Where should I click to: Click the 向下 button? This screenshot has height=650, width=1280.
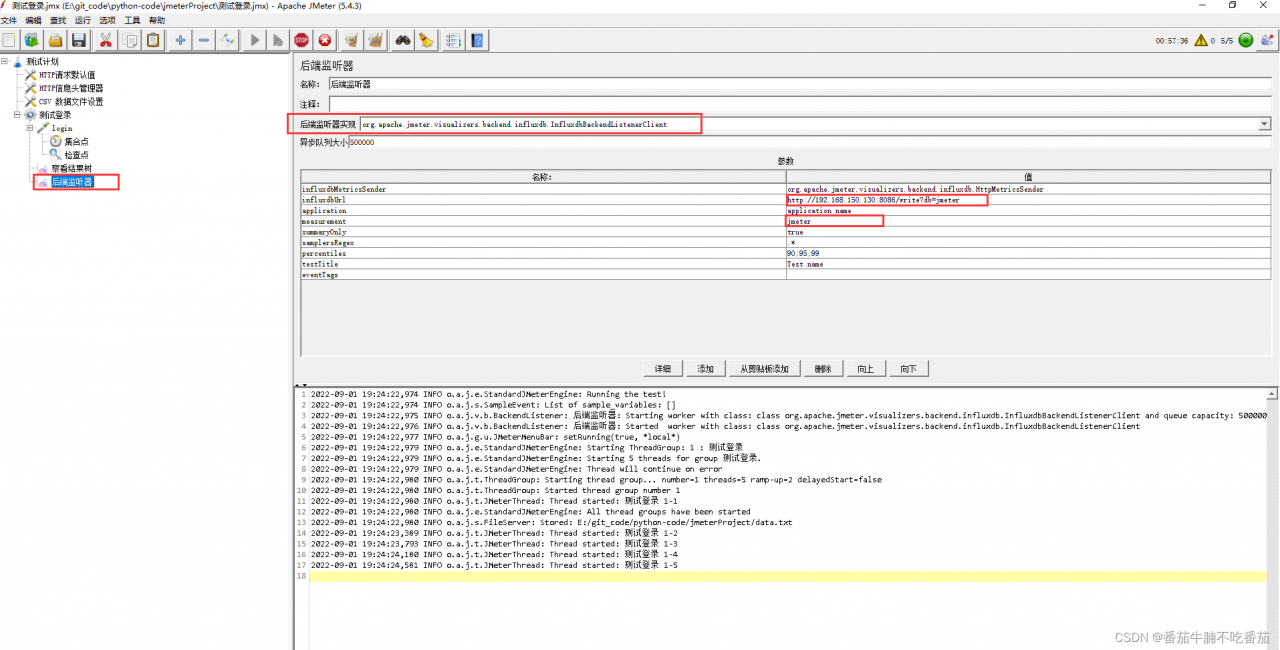[x=908, y=369]
